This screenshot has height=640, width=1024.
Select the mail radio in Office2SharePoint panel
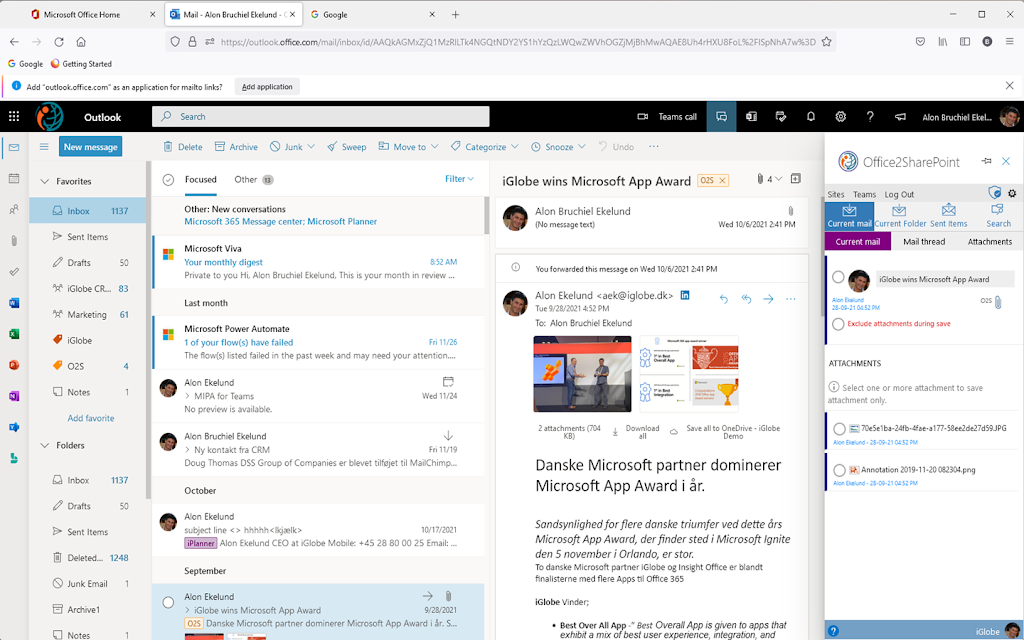click(x=839, y=277)
